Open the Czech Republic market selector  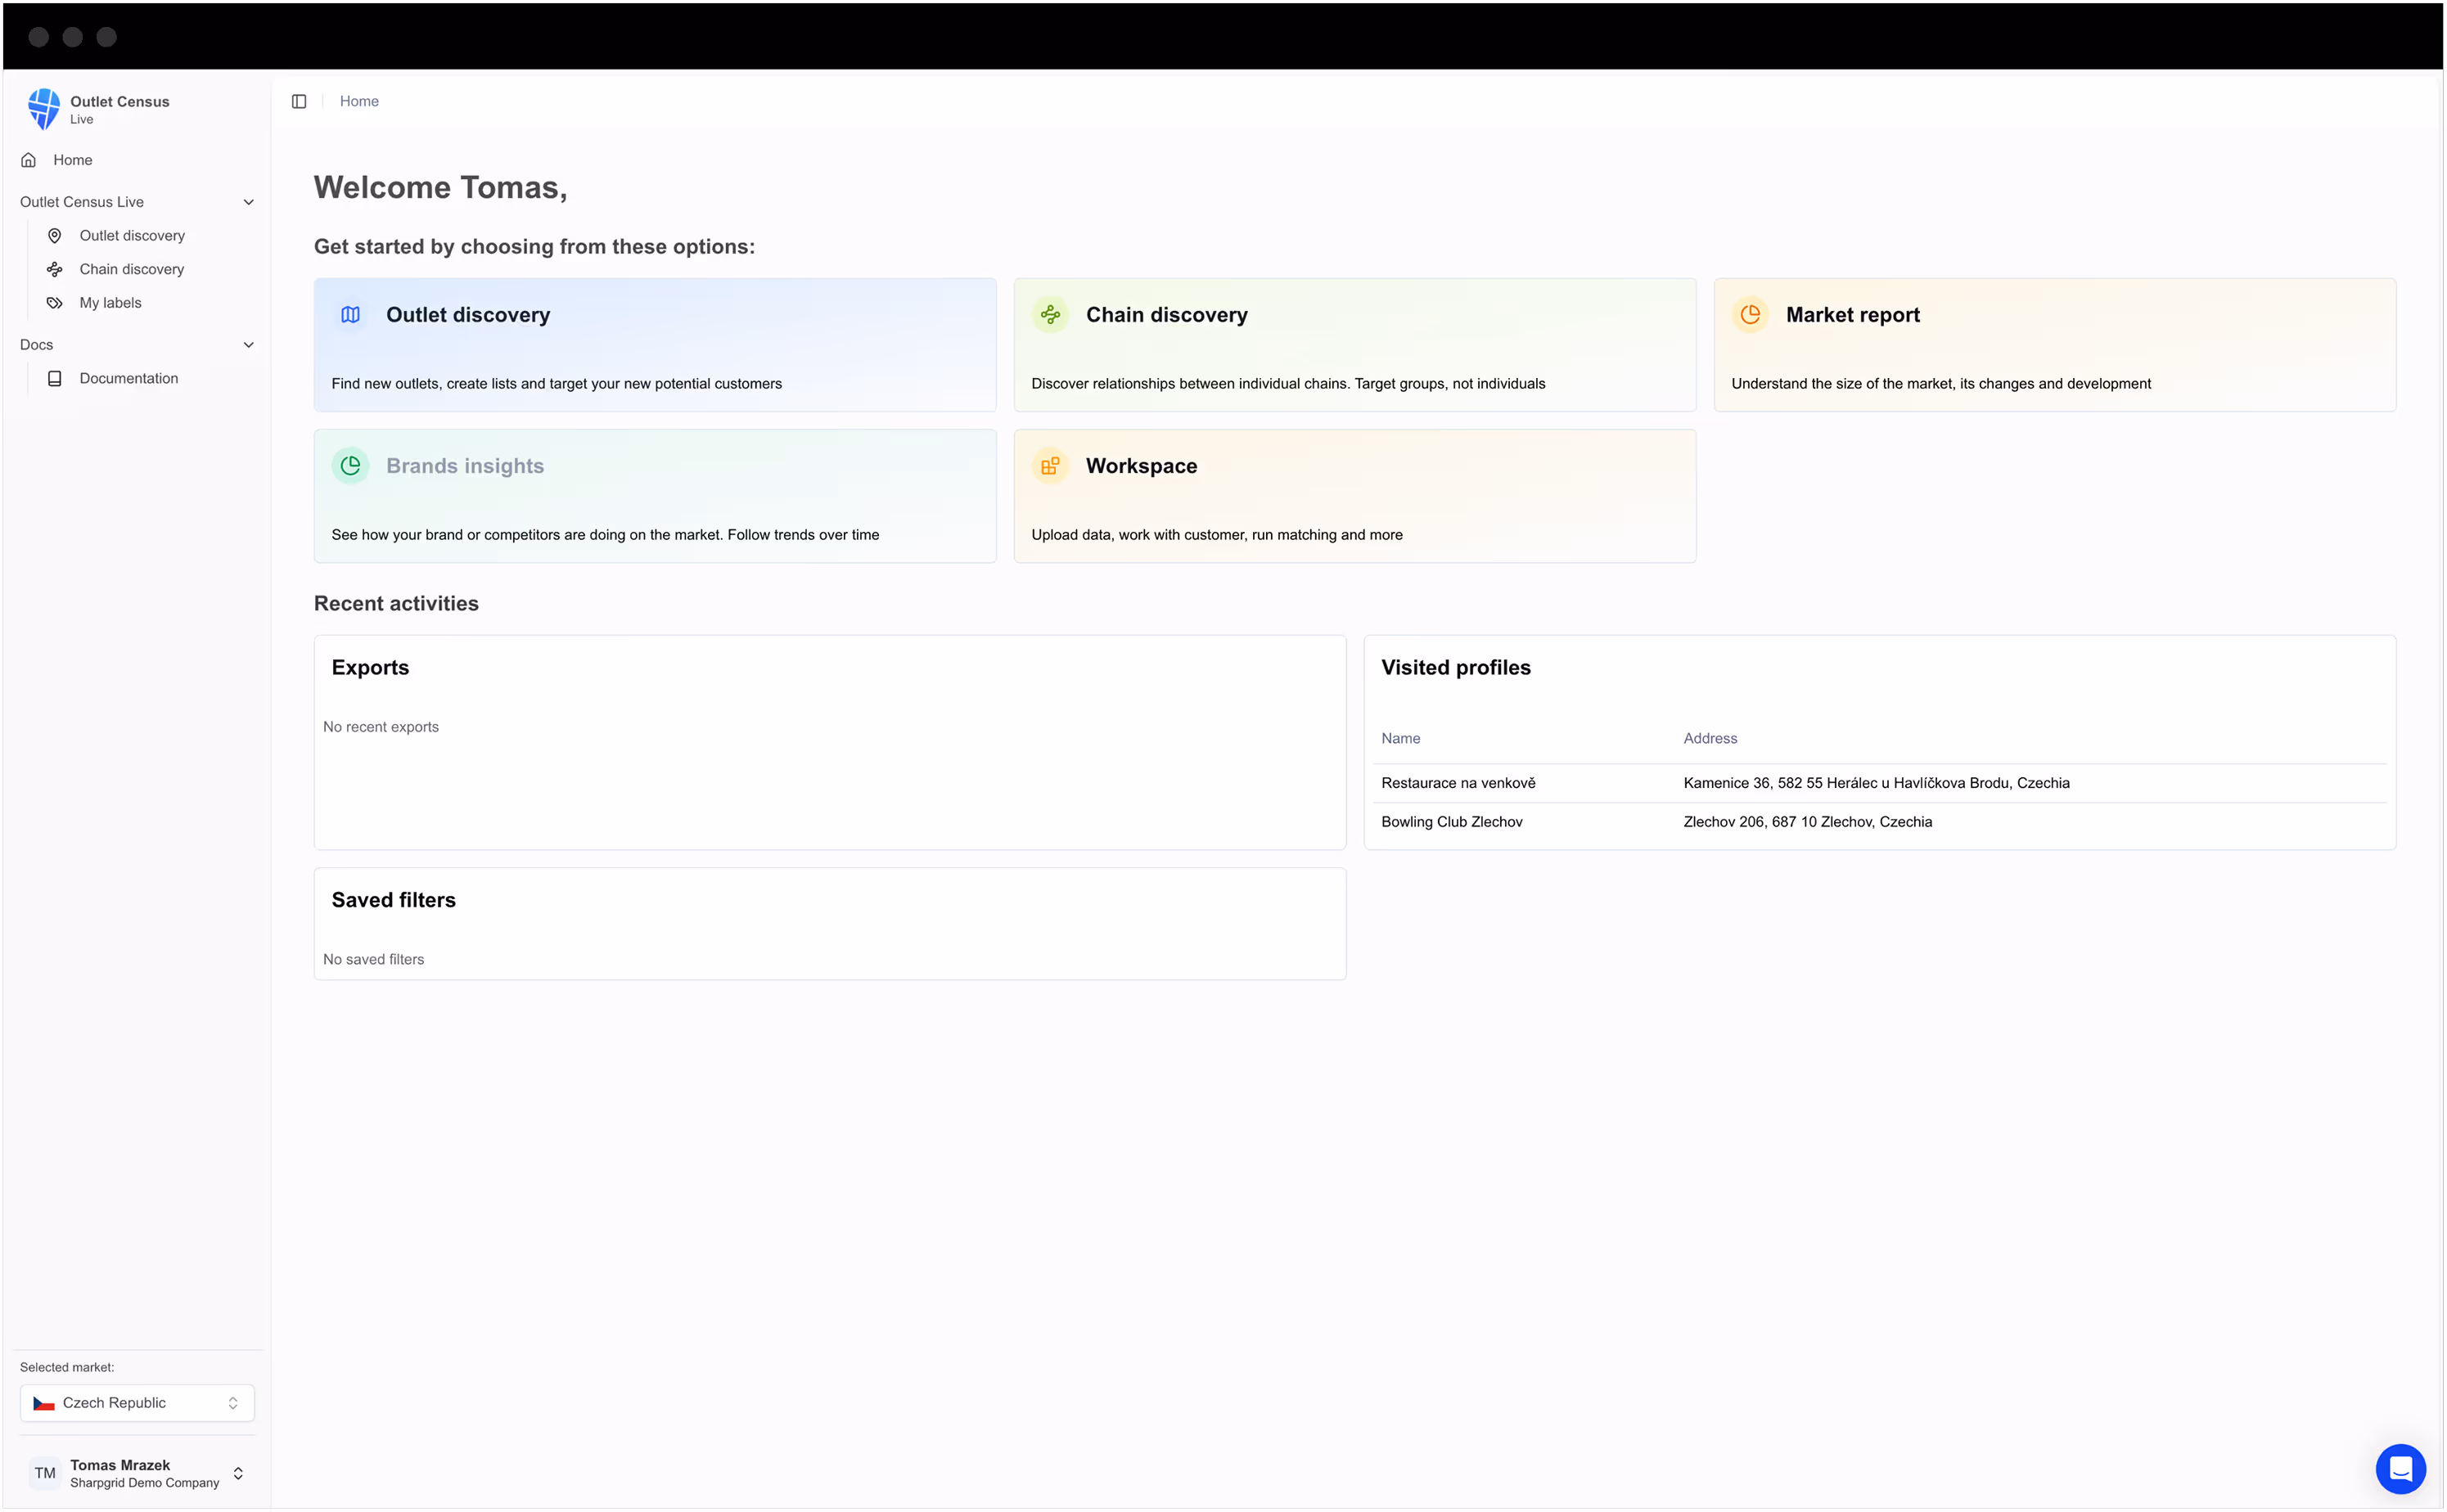pyautogui.click(x=136, y=1402)
